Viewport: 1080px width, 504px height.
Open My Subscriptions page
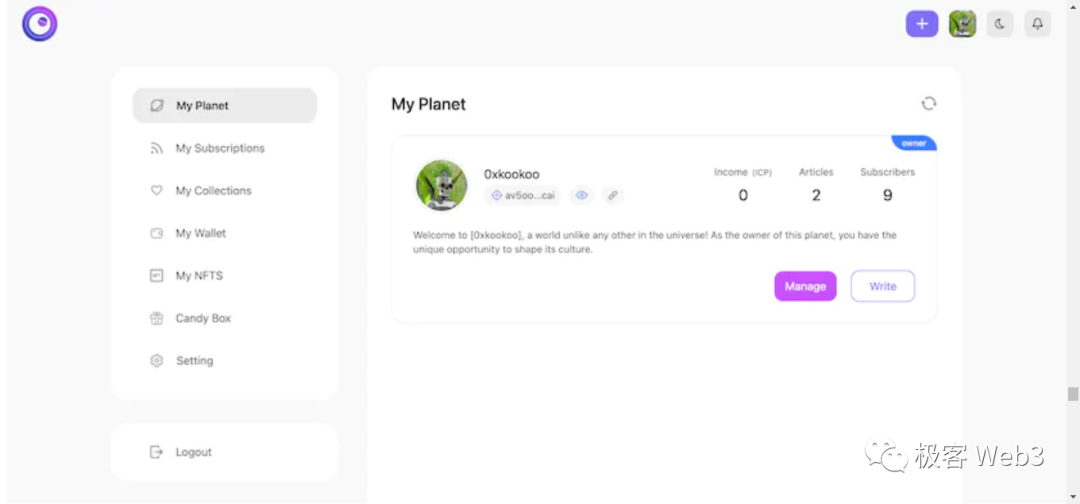(x=220, y=148)
